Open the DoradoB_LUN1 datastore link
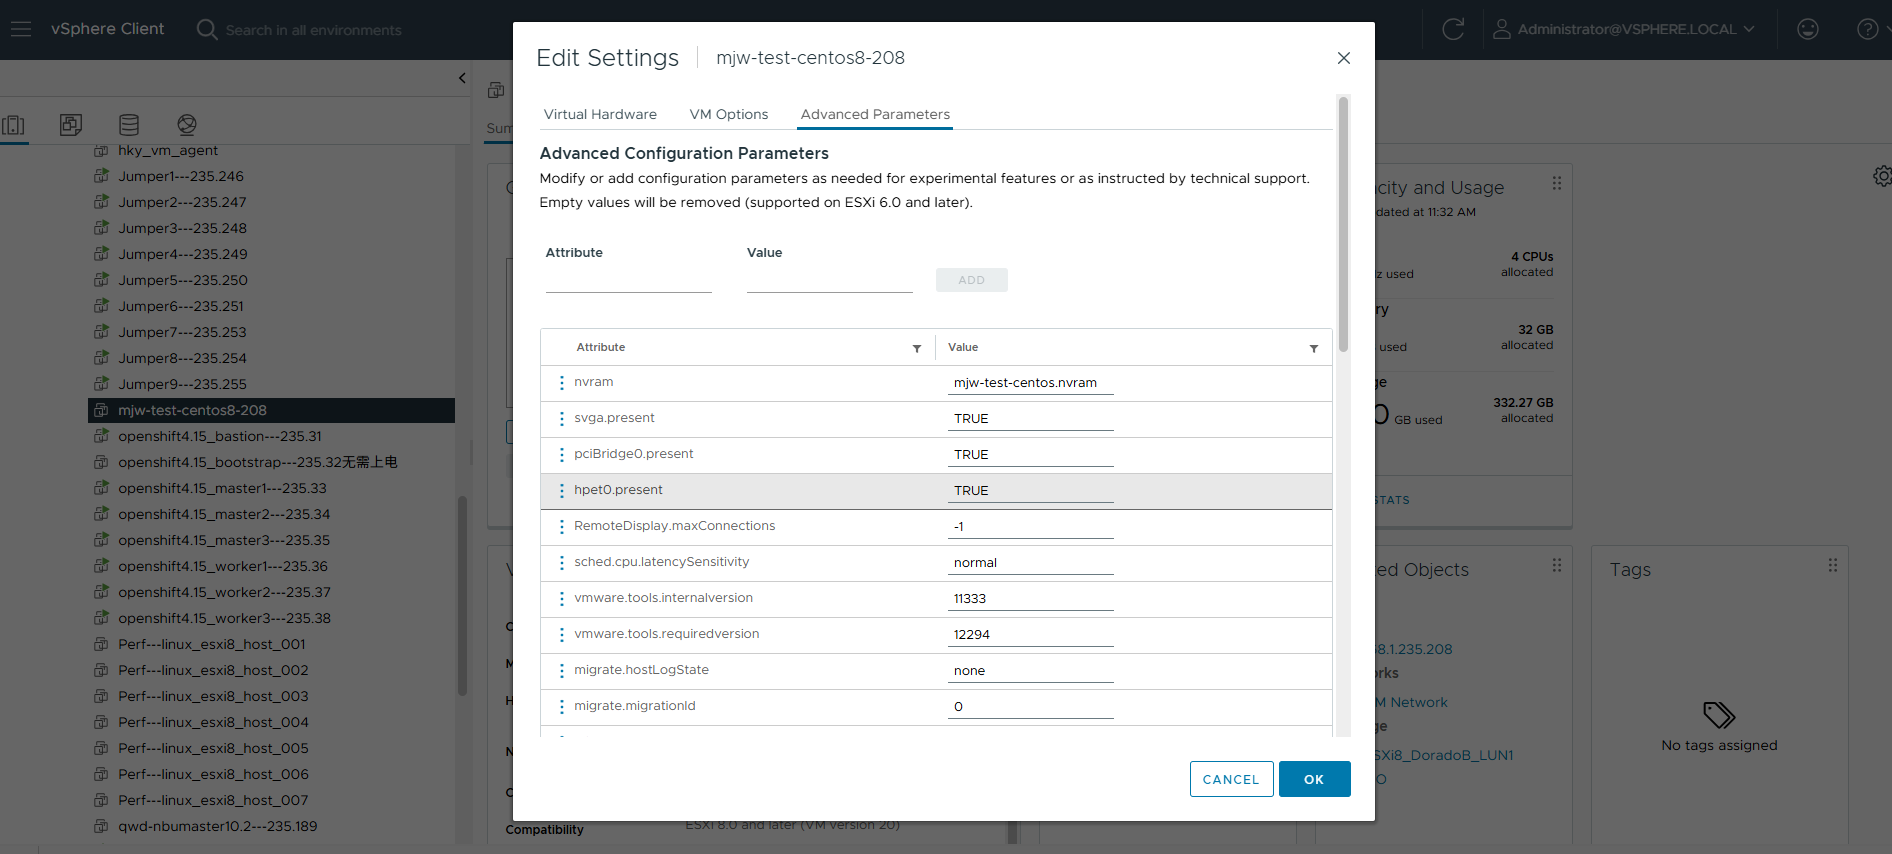This screenshot has width=1892, height=854. click(x=1444, y=755)
